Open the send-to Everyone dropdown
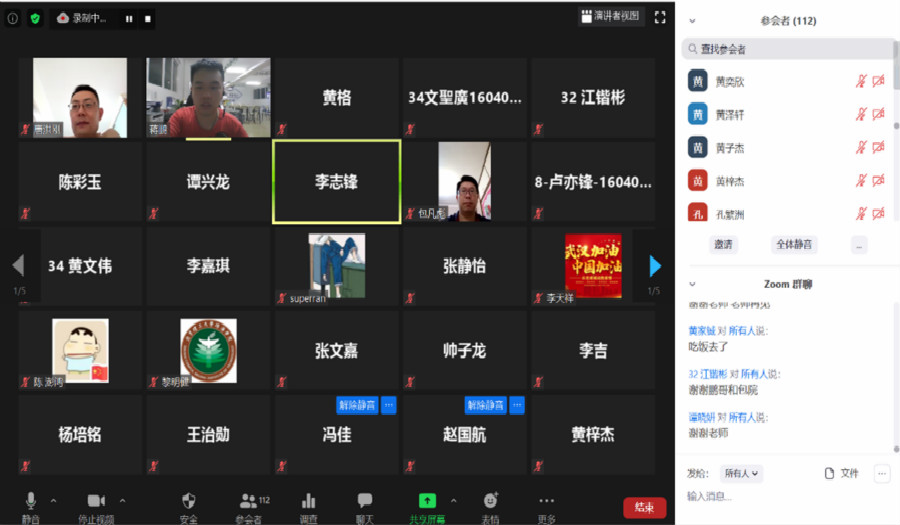 pyautogui.click(x=741, y=473)
